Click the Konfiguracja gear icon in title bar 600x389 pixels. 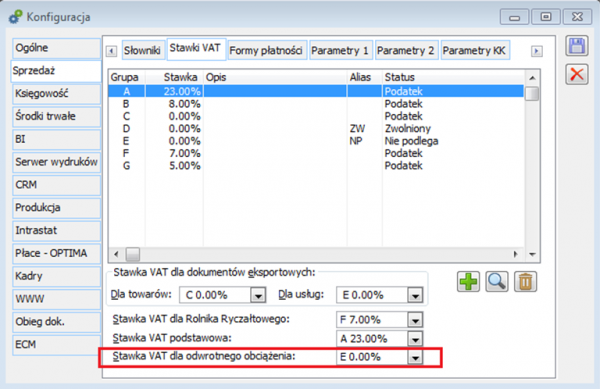(16, 17)
